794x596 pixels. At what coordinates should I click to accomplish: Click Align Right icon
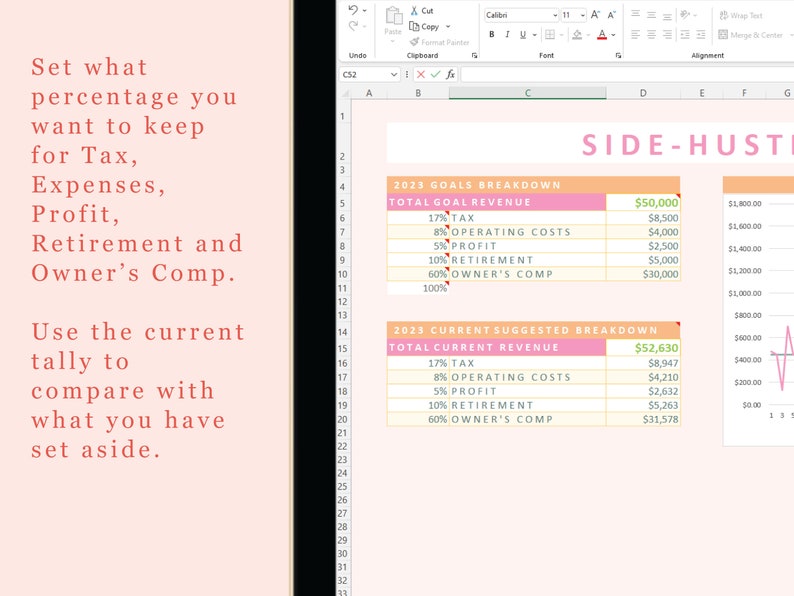click(667, 34)
